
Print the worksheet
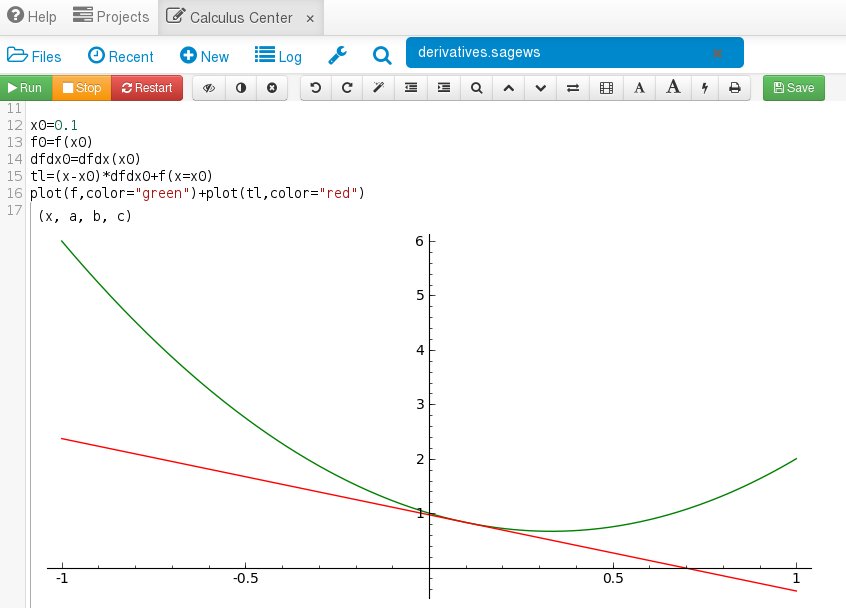click(735, 88)
